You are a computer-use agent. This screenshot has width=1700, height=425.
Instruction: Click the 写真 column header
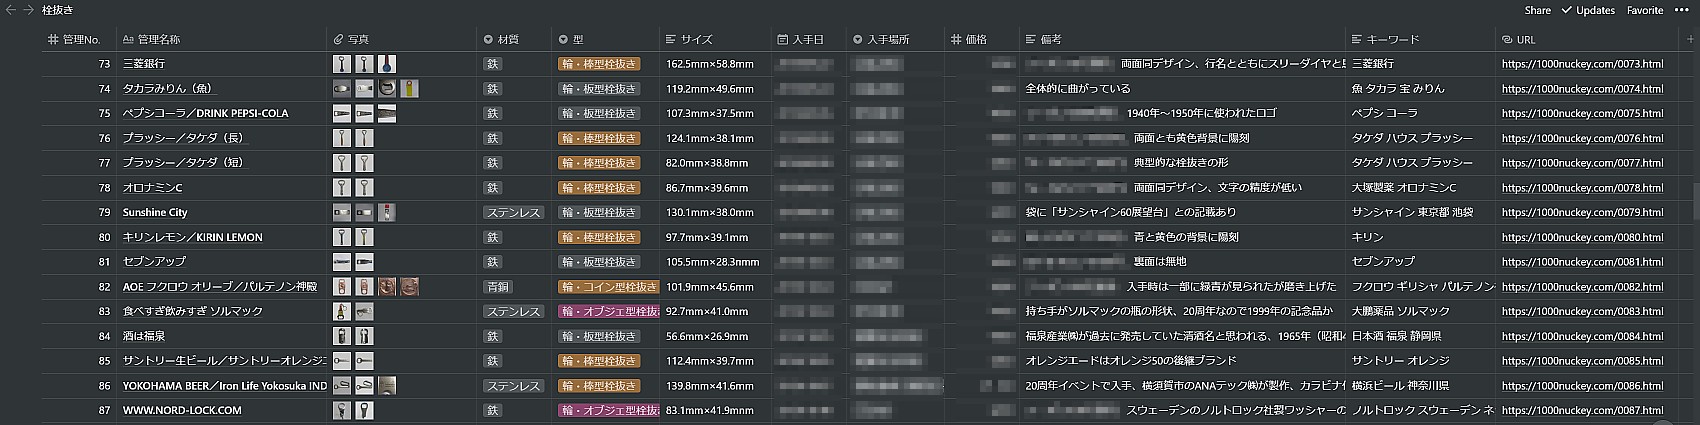point(358,39)
